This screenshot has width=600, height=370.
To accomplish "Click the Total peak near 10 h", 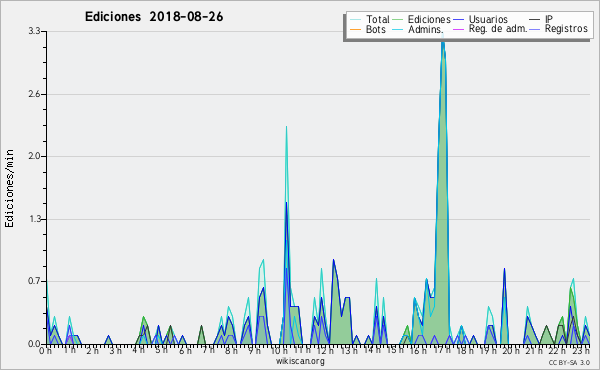I will (286, 128).
